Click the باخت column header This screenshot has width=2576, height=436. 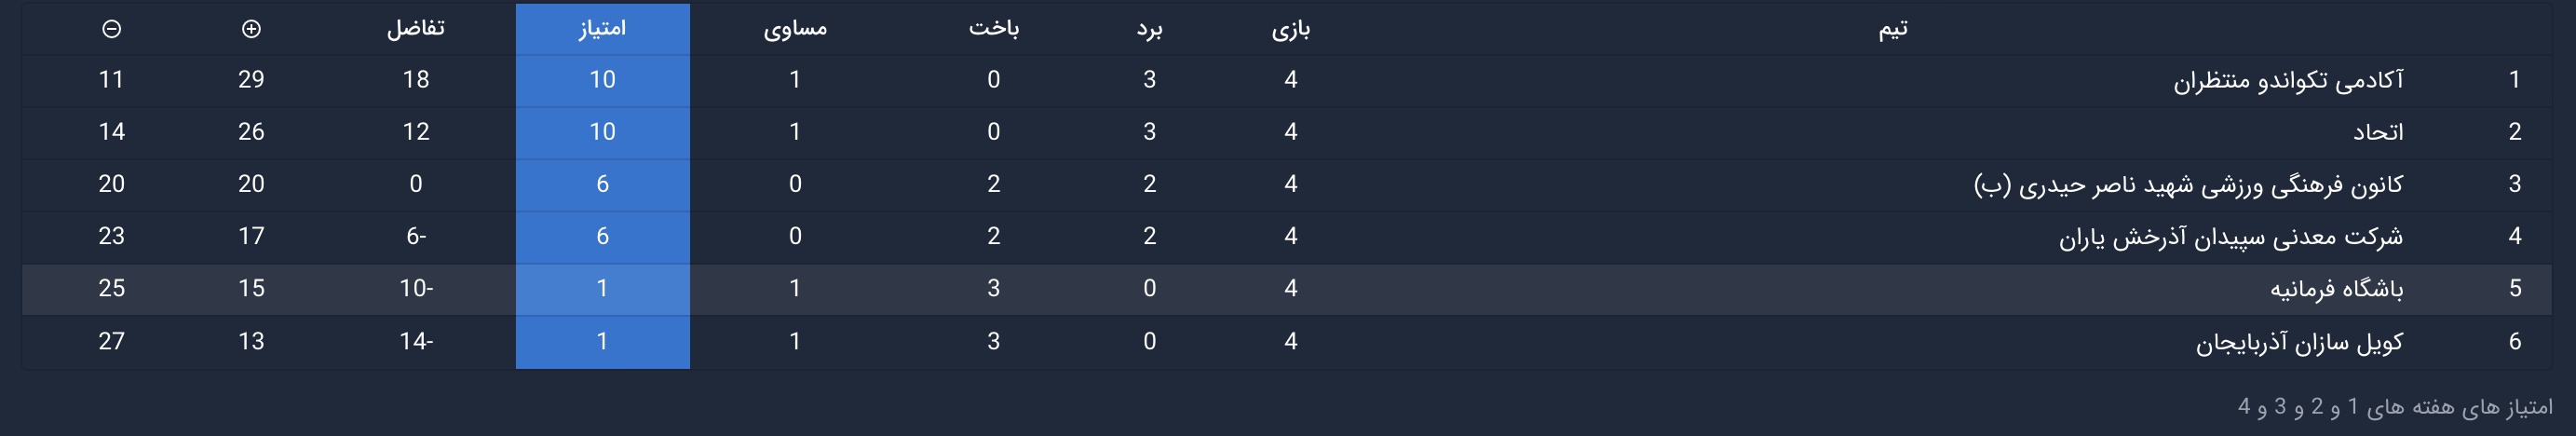993,29
